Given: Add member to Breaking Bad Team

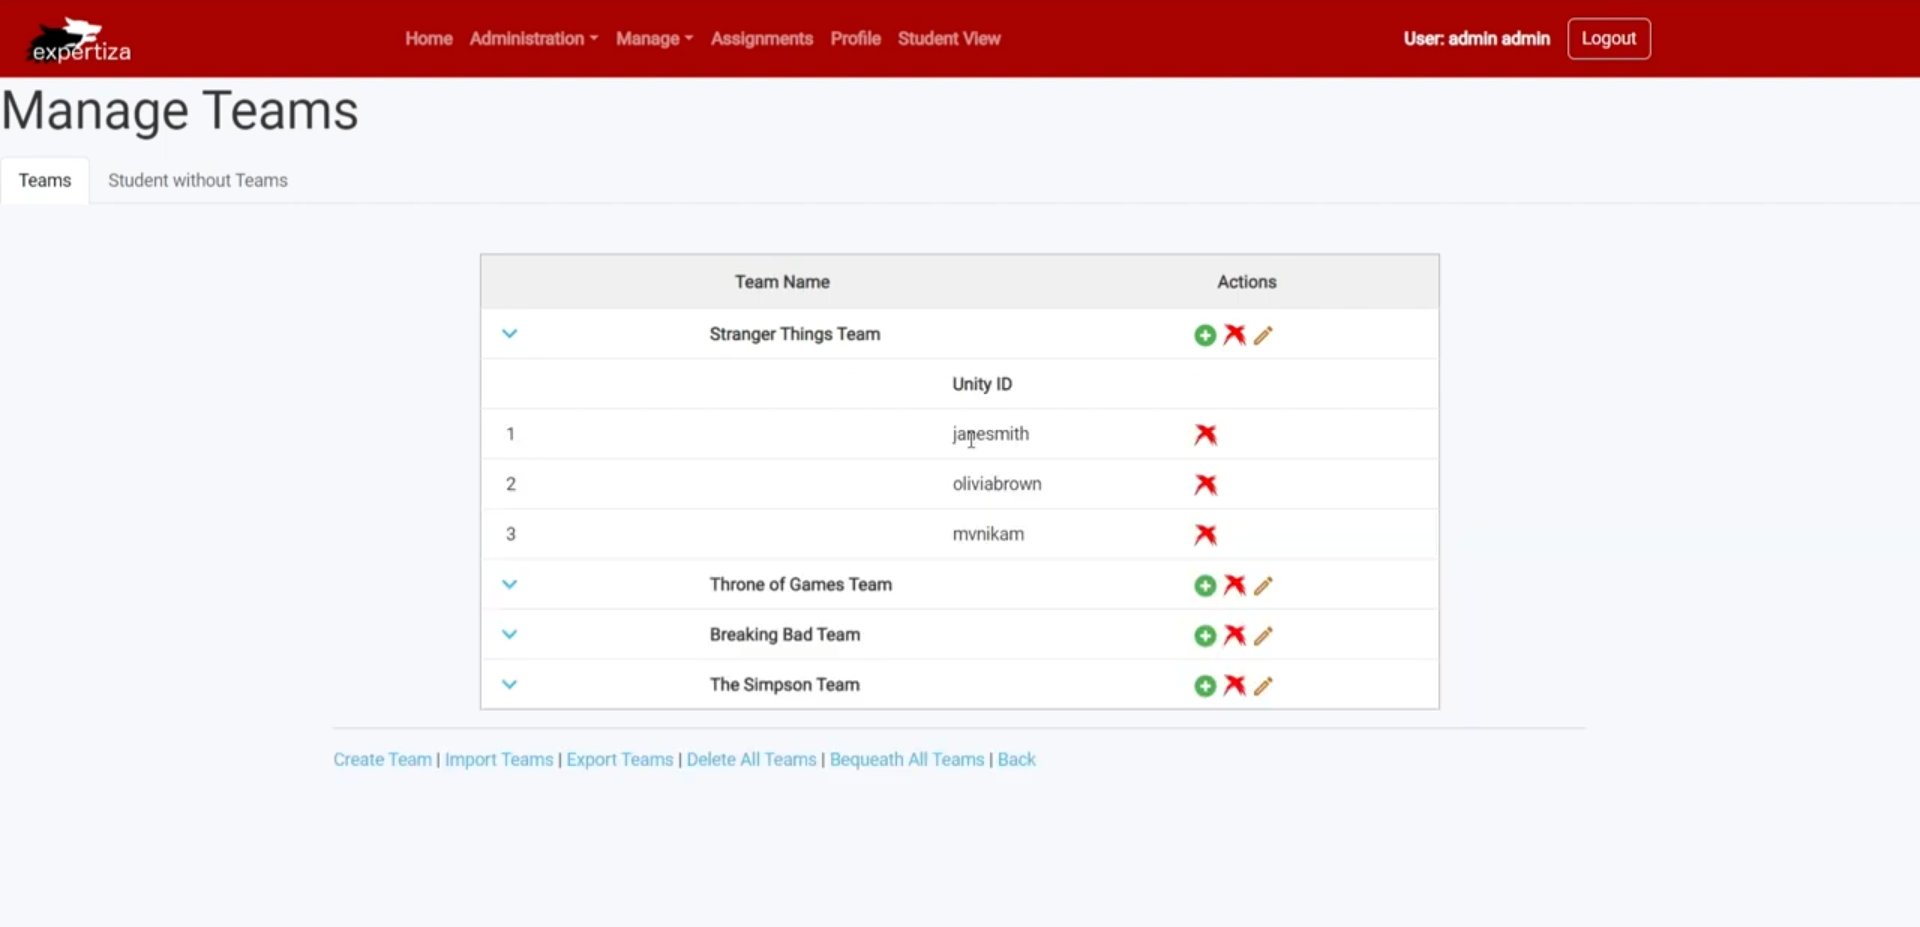Looking at the screenshot, I should pos(1205,635).
